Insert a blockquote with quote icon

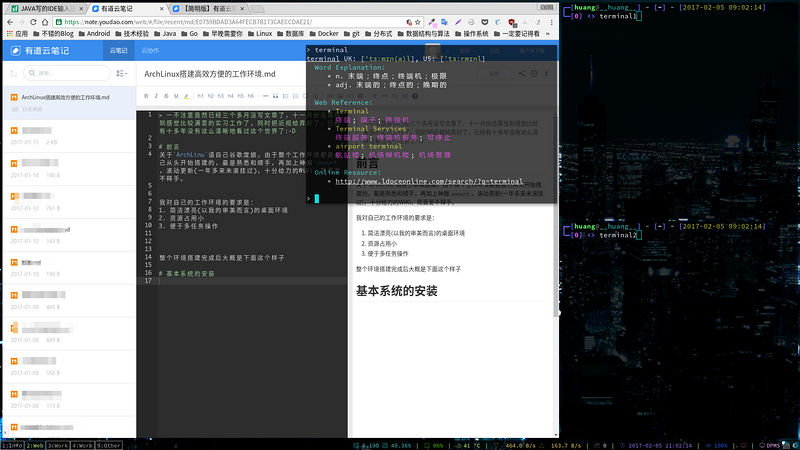(x=276, y=96)
